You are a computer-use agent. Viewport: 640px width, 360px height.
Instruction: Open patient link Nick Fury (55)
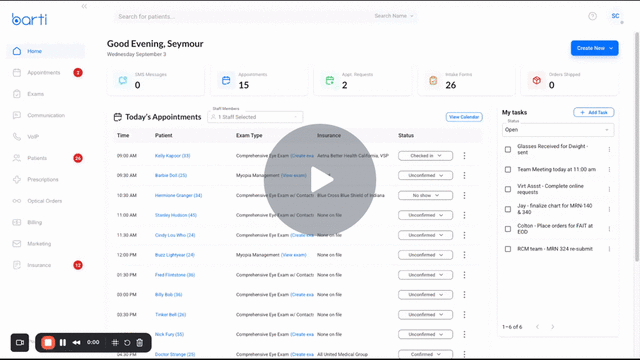point(169,334)
